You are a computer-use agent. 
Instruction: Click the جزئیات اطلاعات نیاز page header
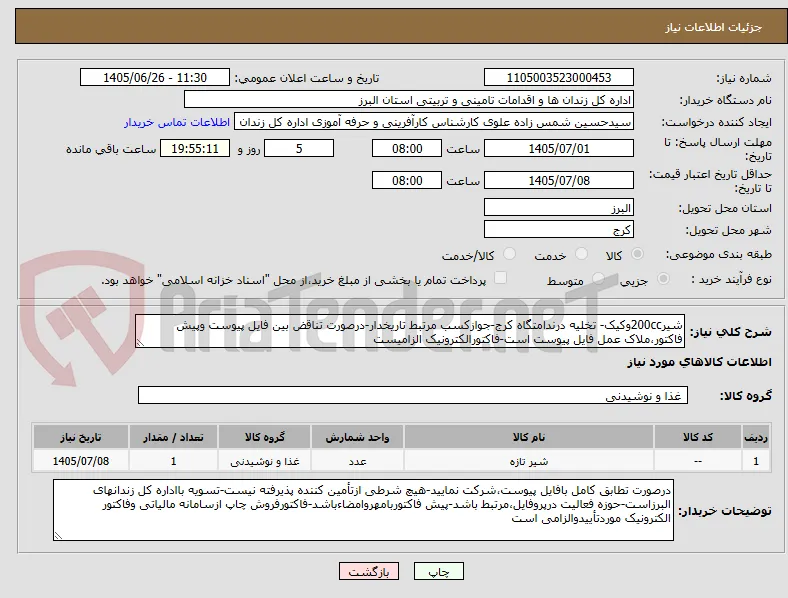pos(714,27)
